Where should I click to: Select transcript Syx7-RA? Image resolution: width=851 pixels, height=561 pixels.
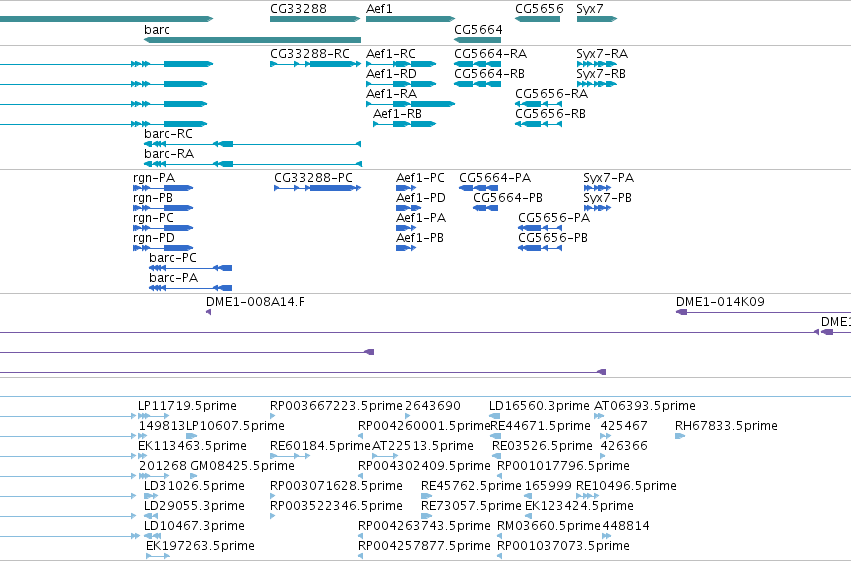(x=596, y=64)
